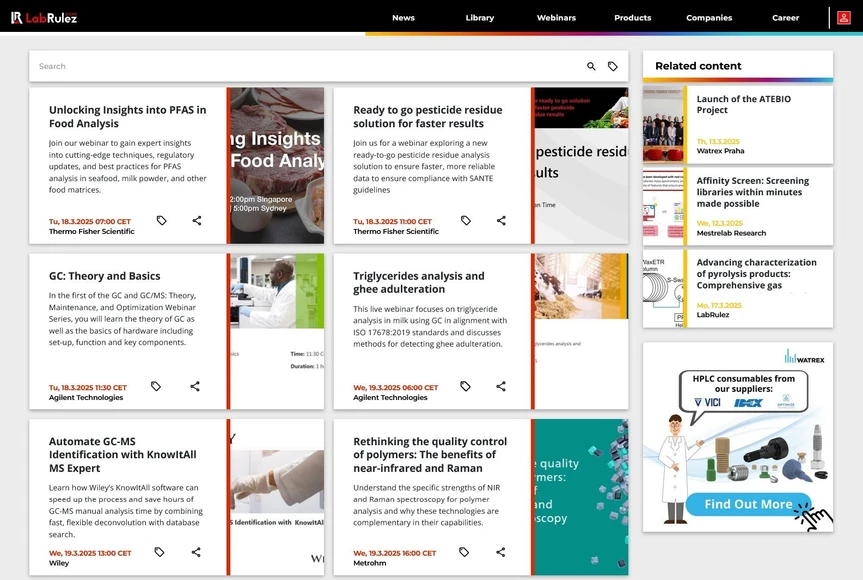Open the Library menu
This screenshot has height=580, width=863.
[480, 18]
